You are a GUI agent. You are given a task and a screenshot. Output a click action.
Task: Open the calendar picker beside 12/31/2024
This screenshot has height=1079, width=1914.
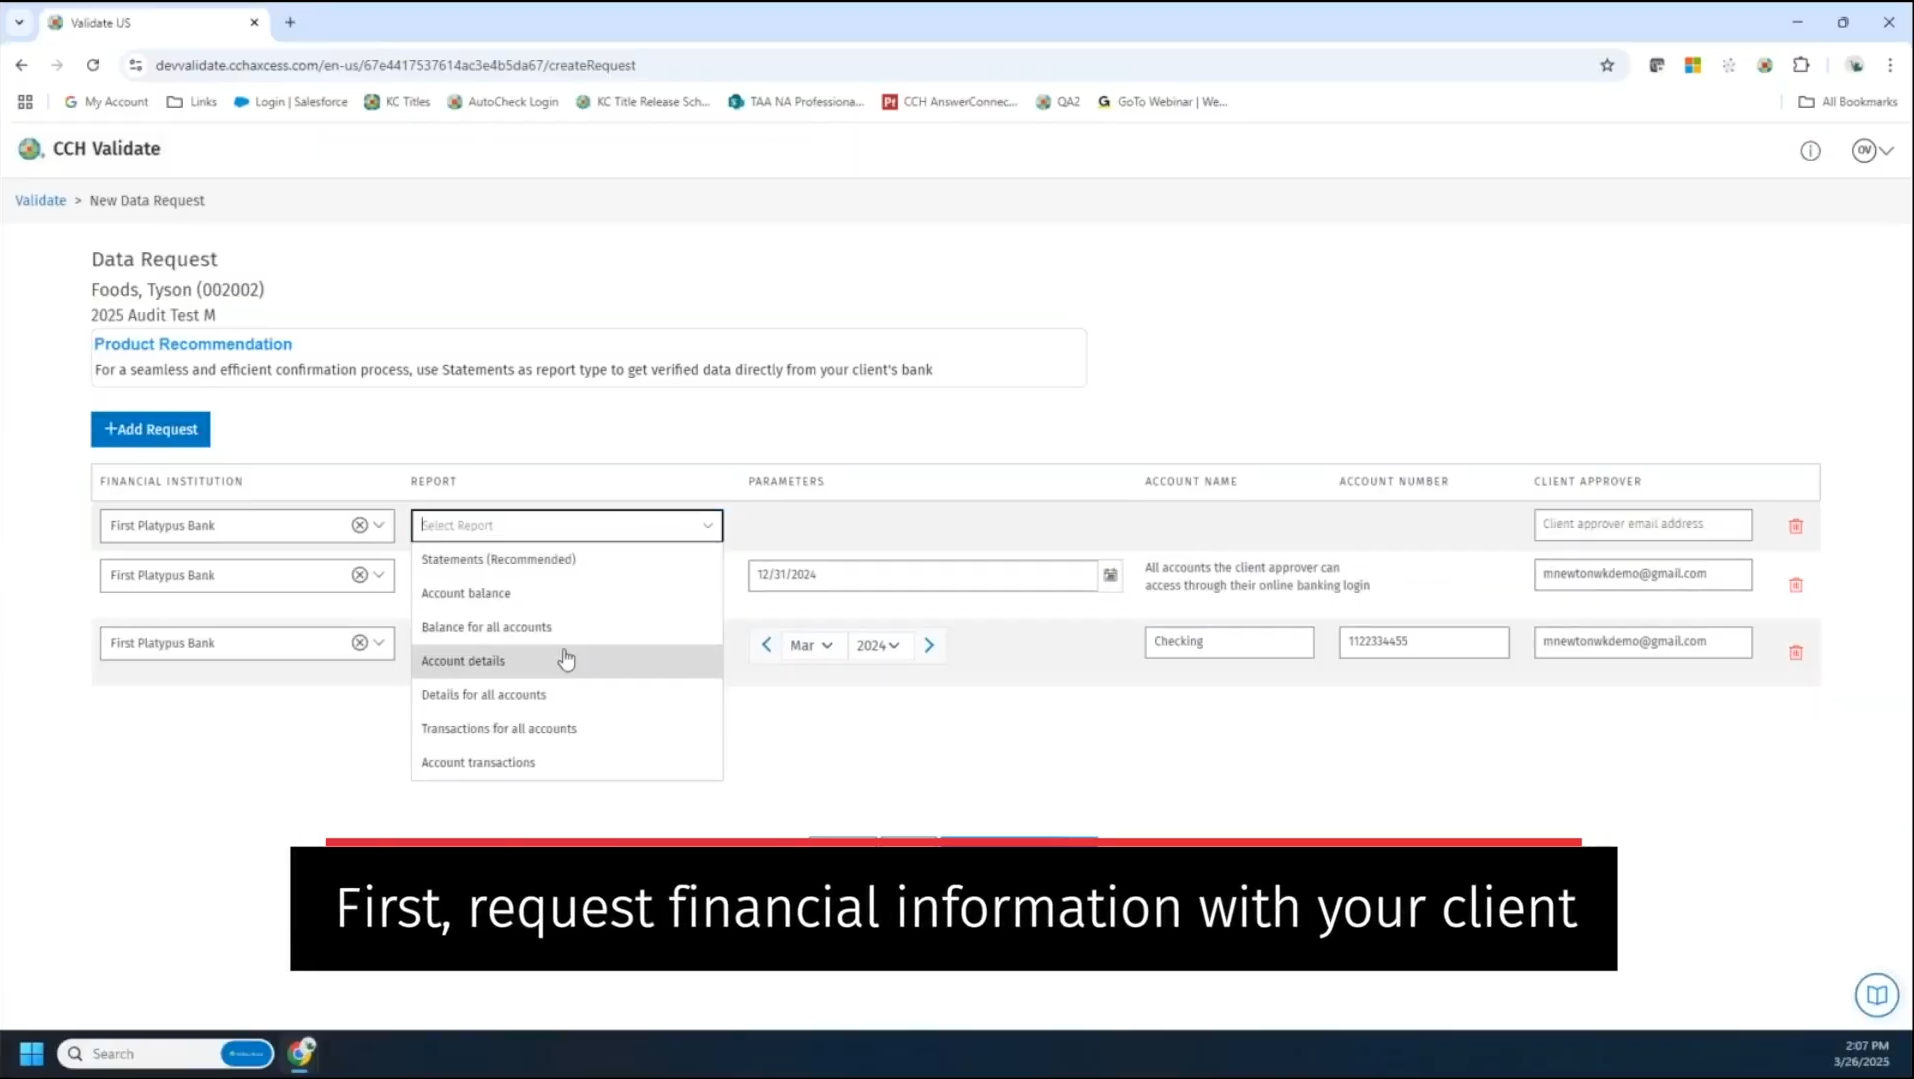point(1110,575)
